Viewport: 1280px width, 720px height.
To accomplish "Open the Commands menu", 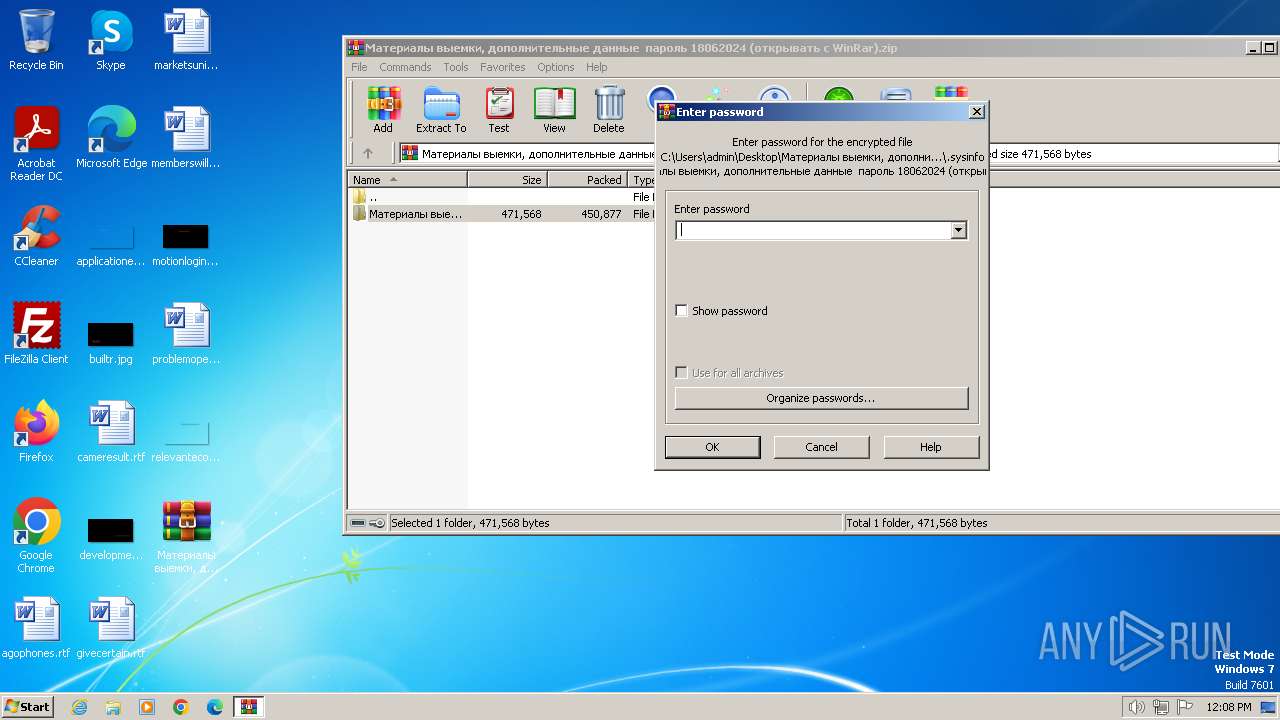I will click(x=405, y=67).
